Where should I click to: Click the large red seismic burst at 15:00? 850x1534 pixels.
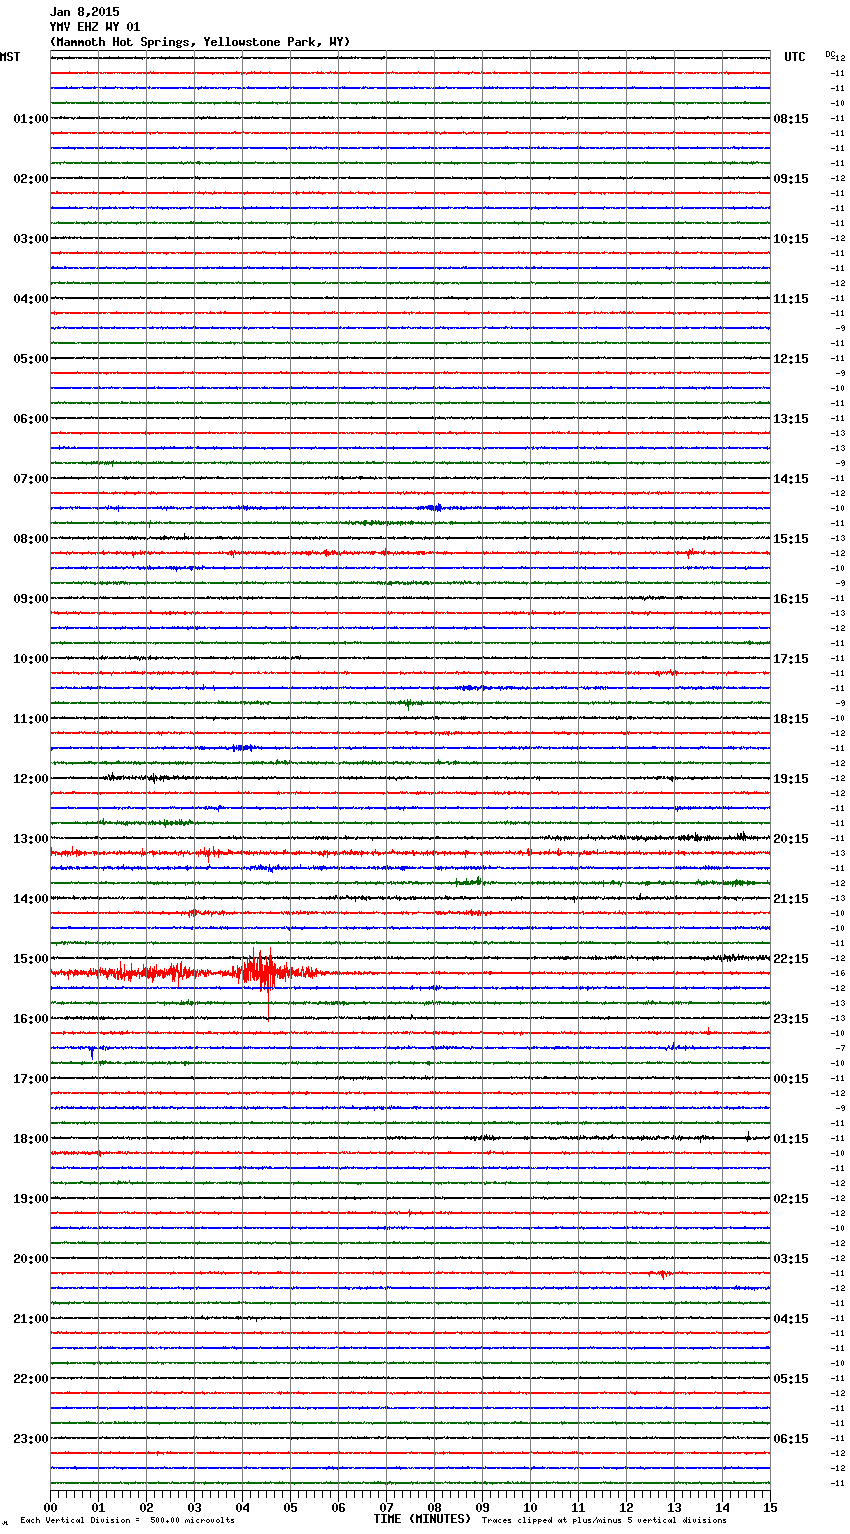pyautogui.click(x=262, y=972)
